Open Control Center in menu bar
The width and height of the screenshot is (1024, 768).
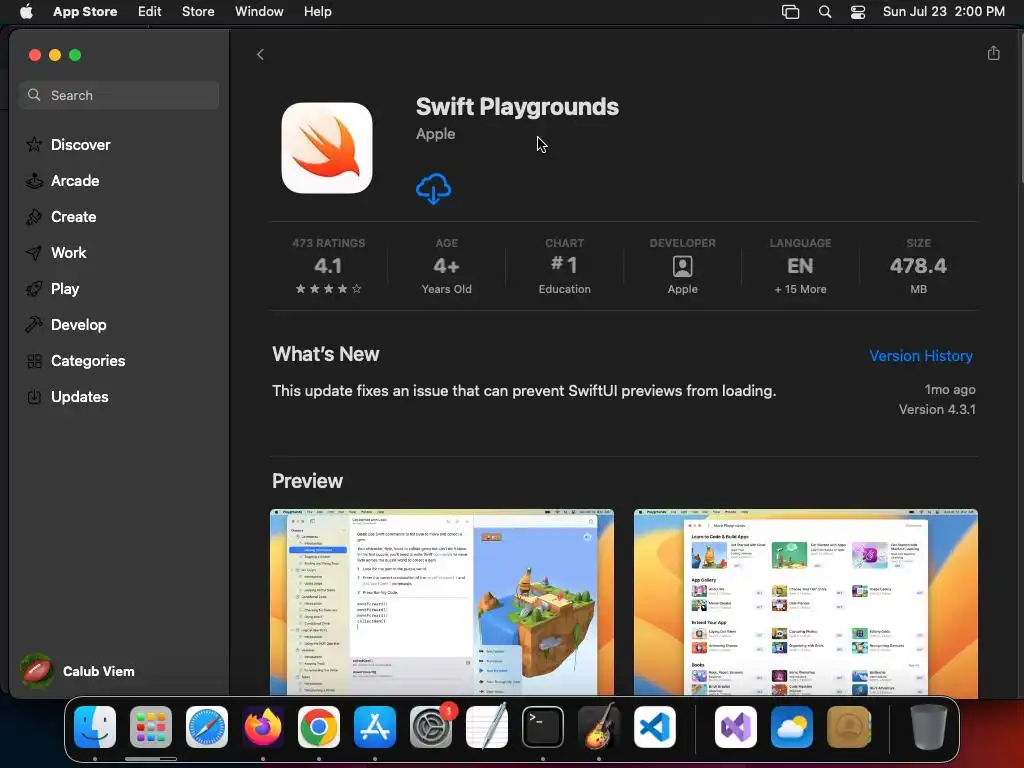tap(857, 12)
